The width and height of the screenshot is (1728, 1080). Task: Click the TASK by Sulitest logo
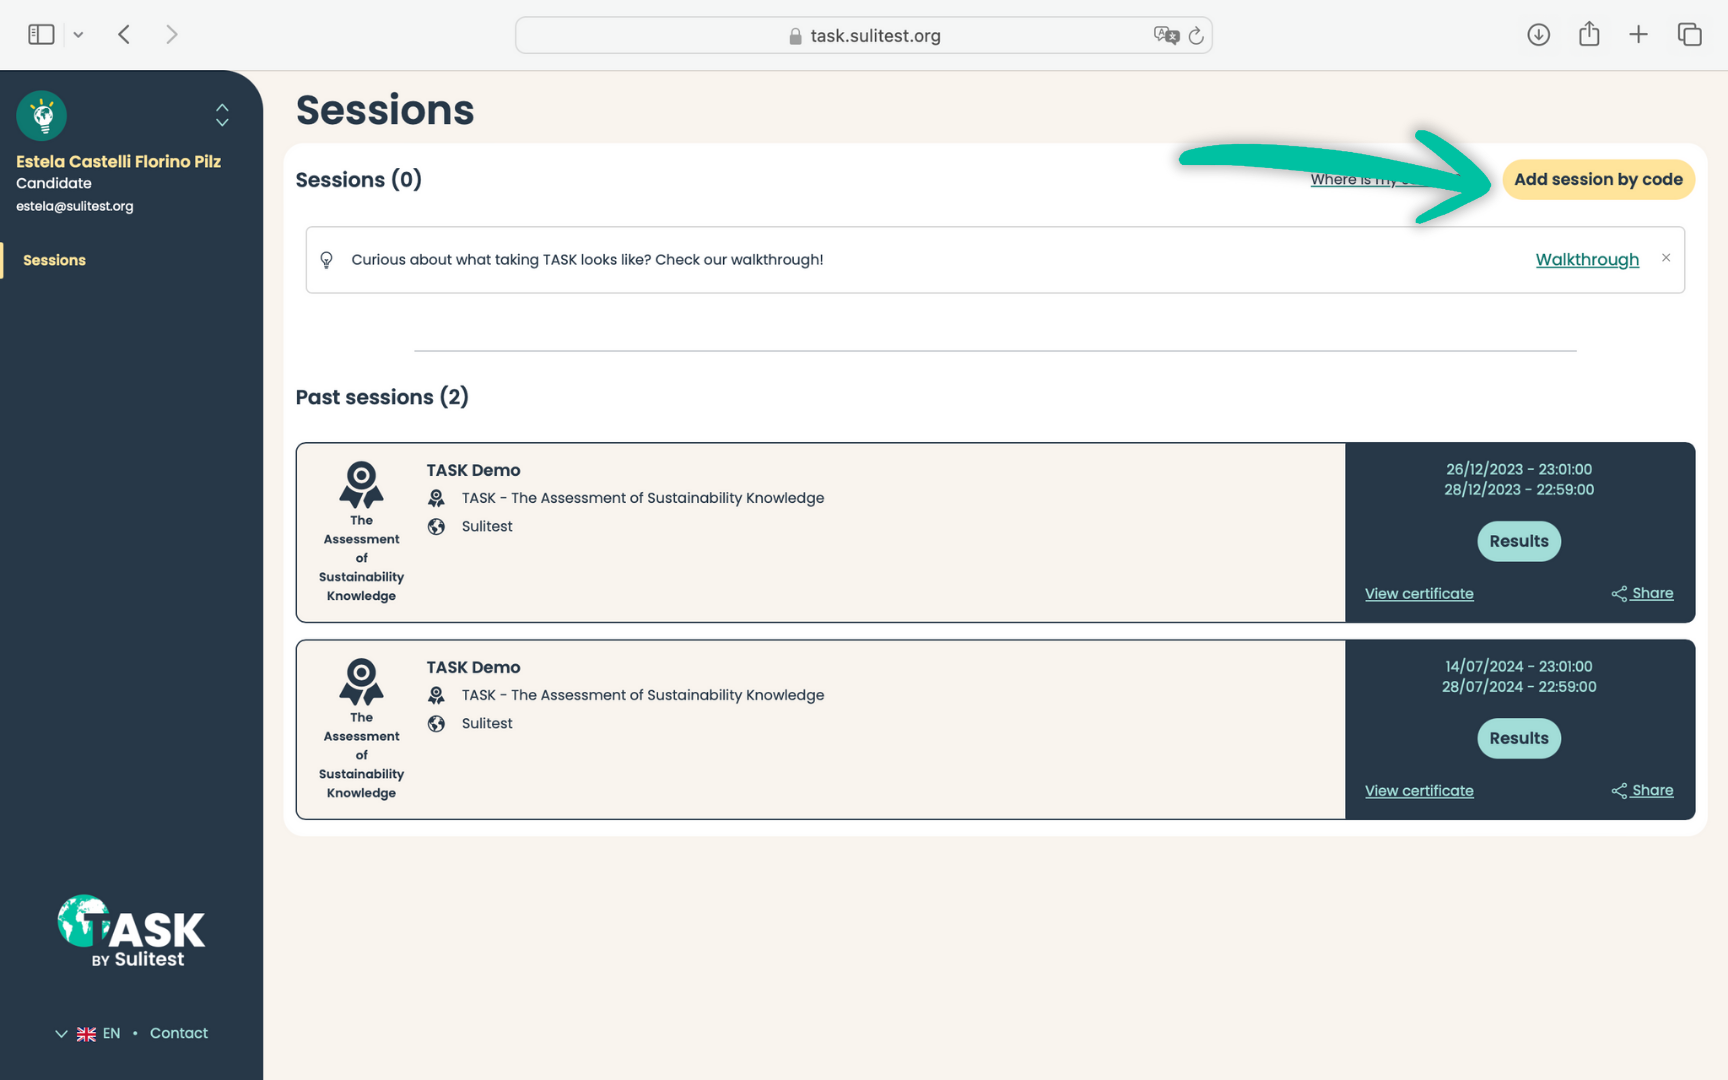click(131, 932)
